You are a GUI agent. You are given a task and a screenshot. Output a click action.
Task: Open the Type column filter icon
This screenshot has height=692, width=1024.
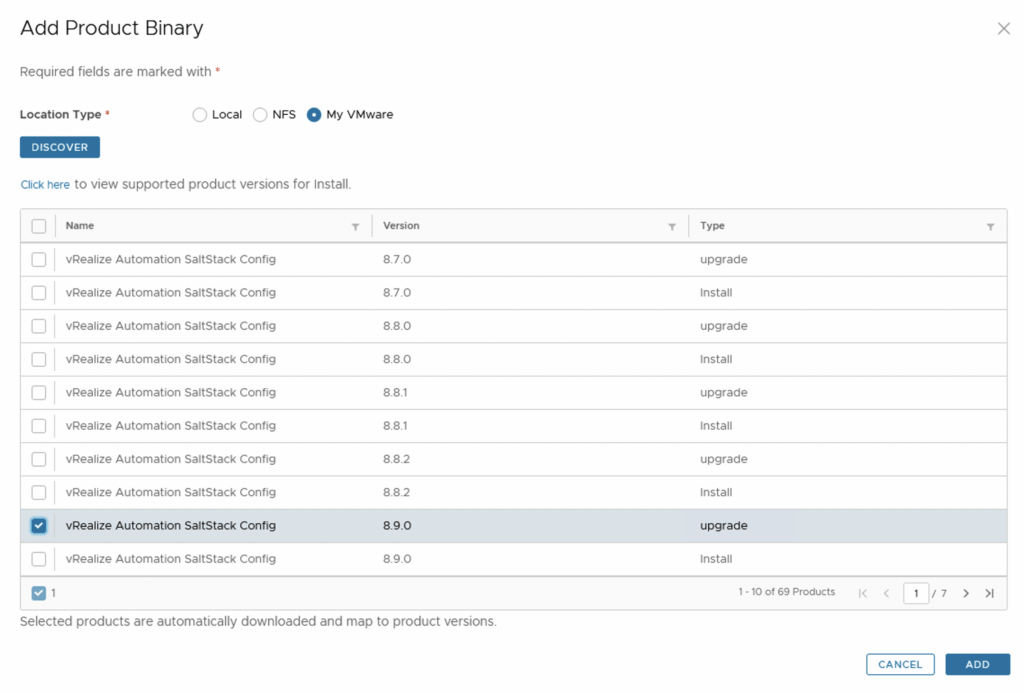990,227
